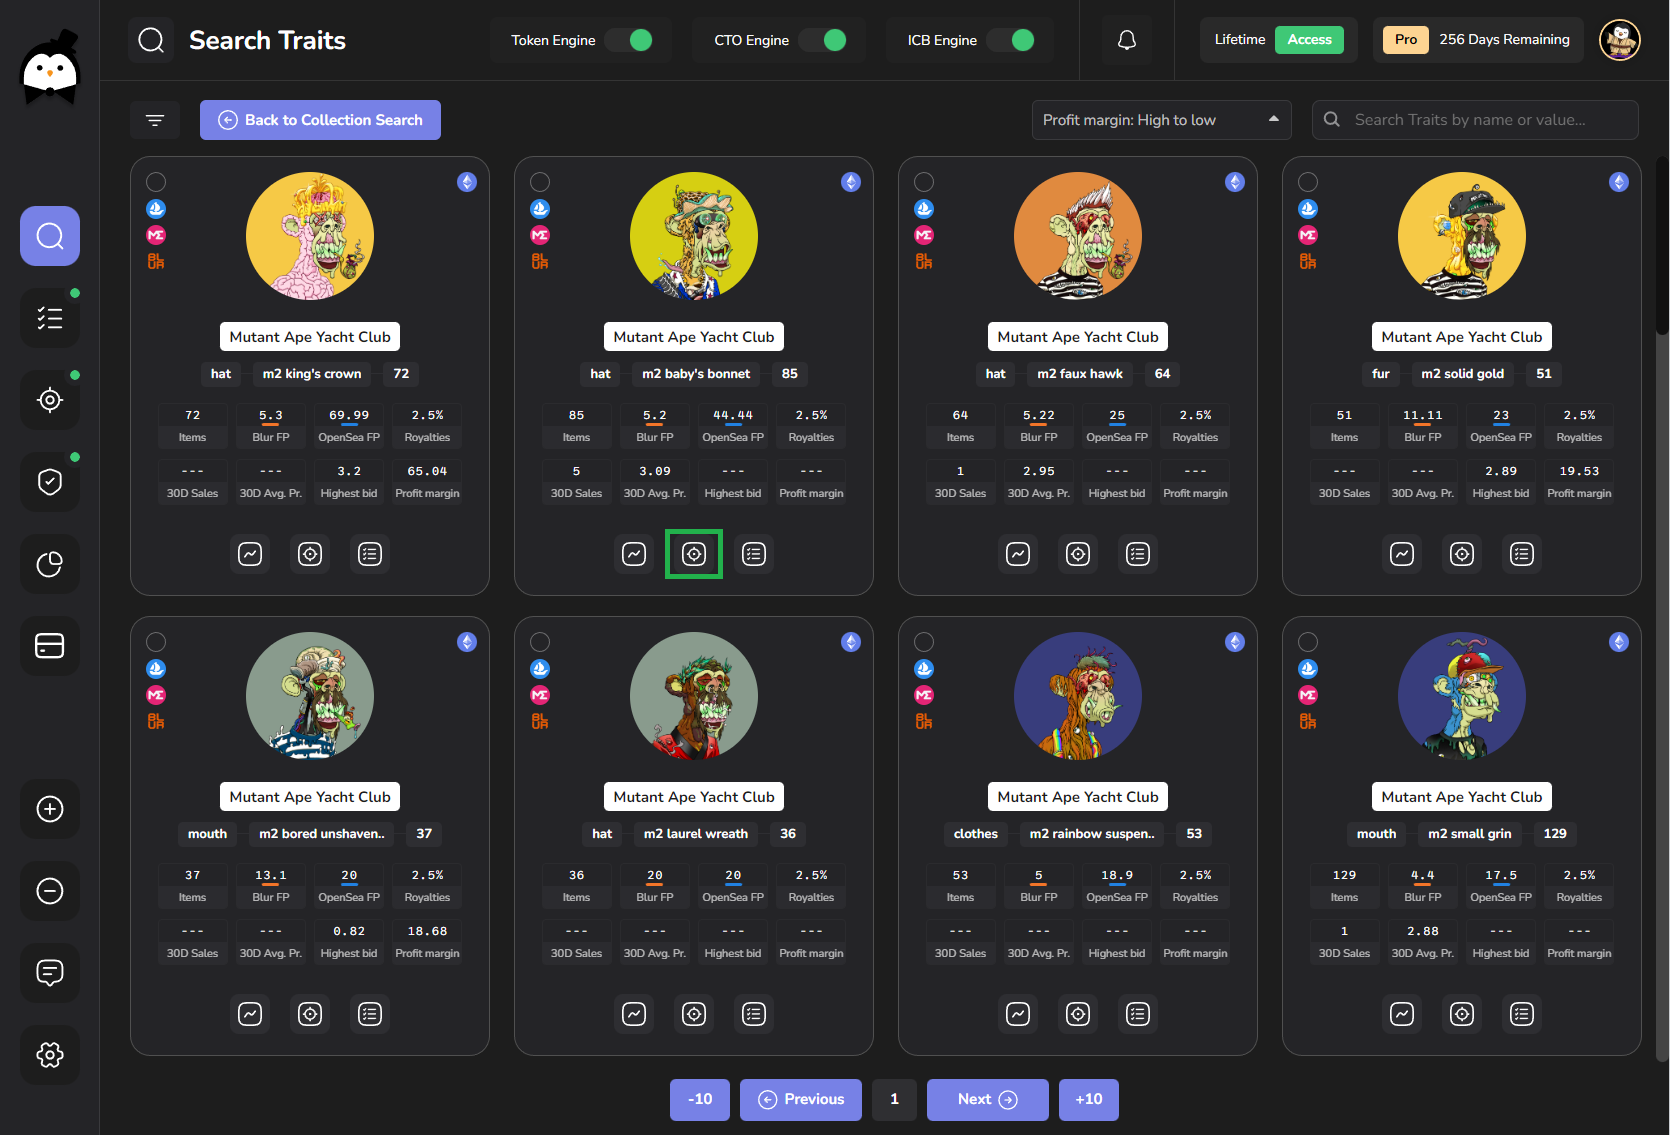Go back to Collection Search
Image resolution: width=1670 pixels, height=1135 pixels.
pyautogui.click(x=320, y=120)
